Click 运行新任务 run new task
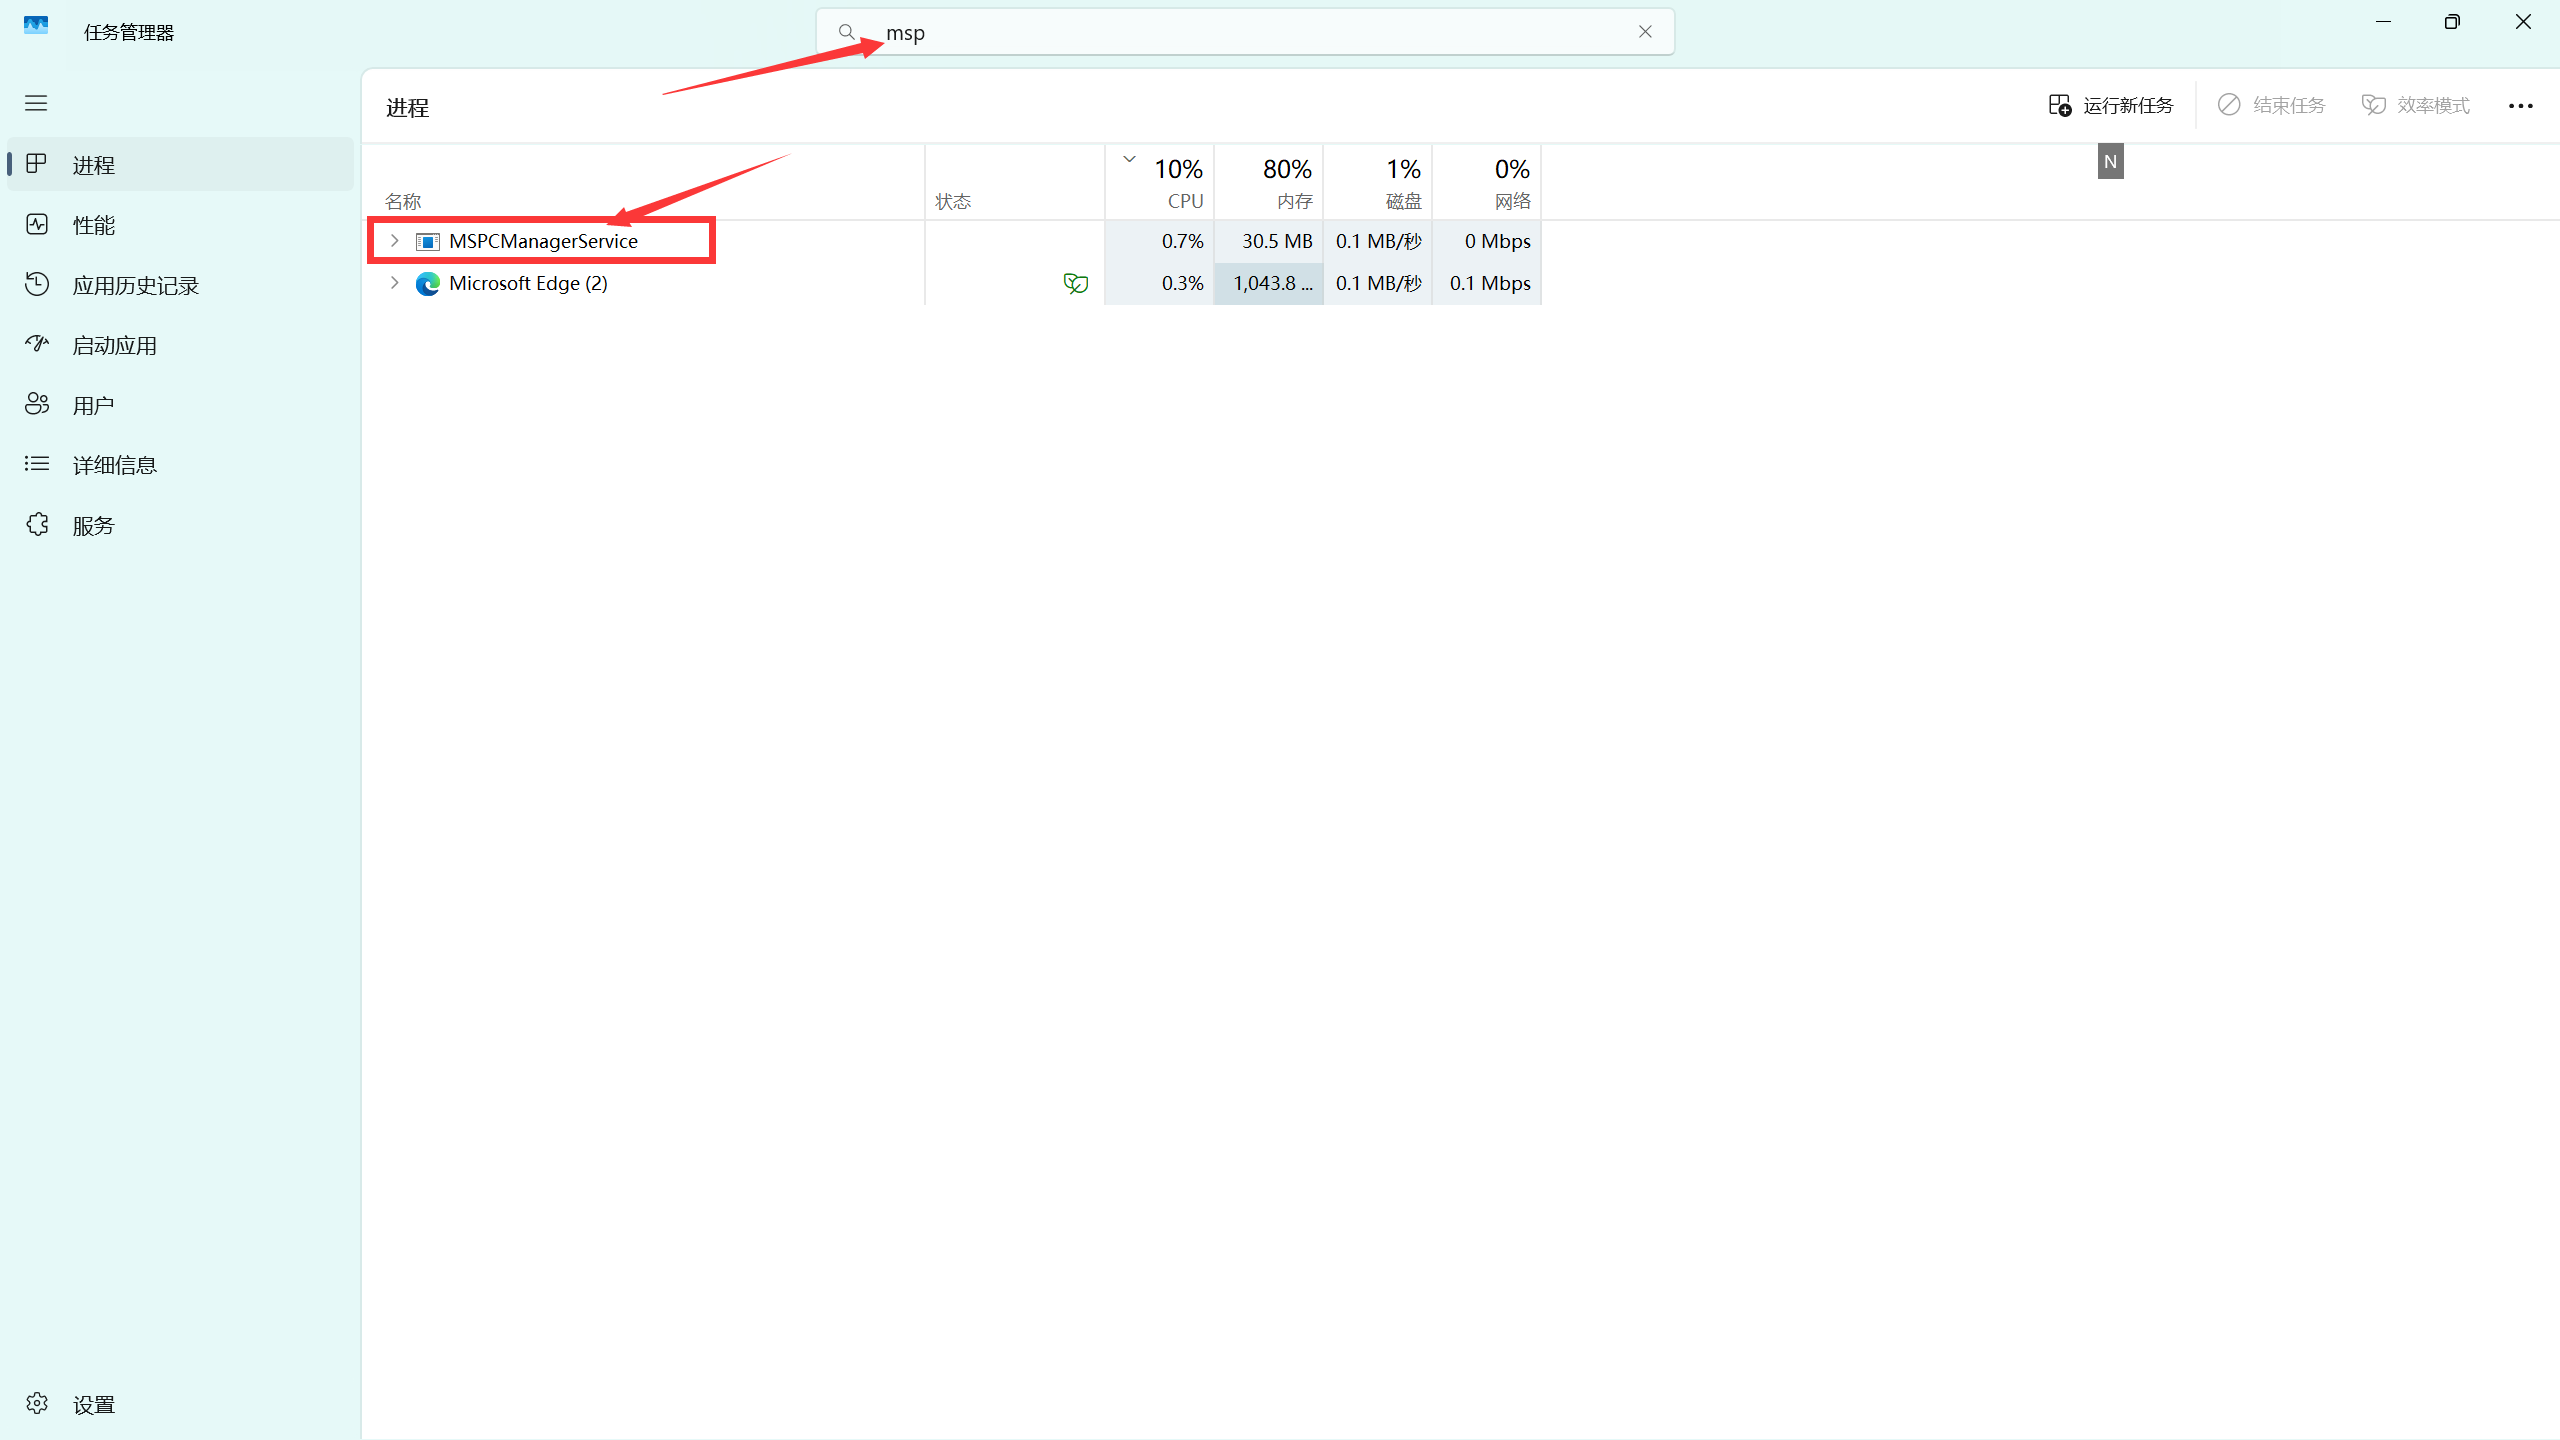 coord(2111,105)
